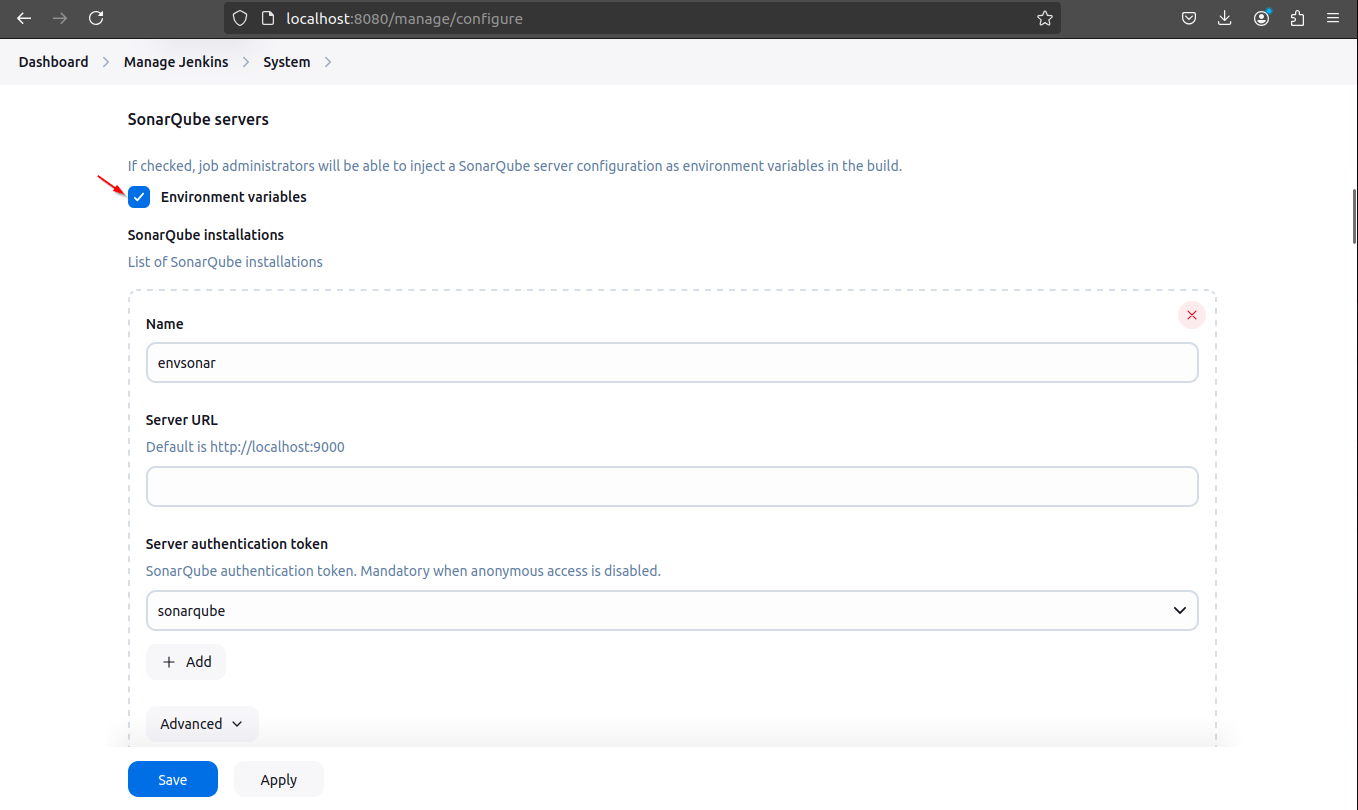Go to the Dashboard breadcrumb
The height and width of the screenshot is (810, 1358).
[x=54, y=62]
